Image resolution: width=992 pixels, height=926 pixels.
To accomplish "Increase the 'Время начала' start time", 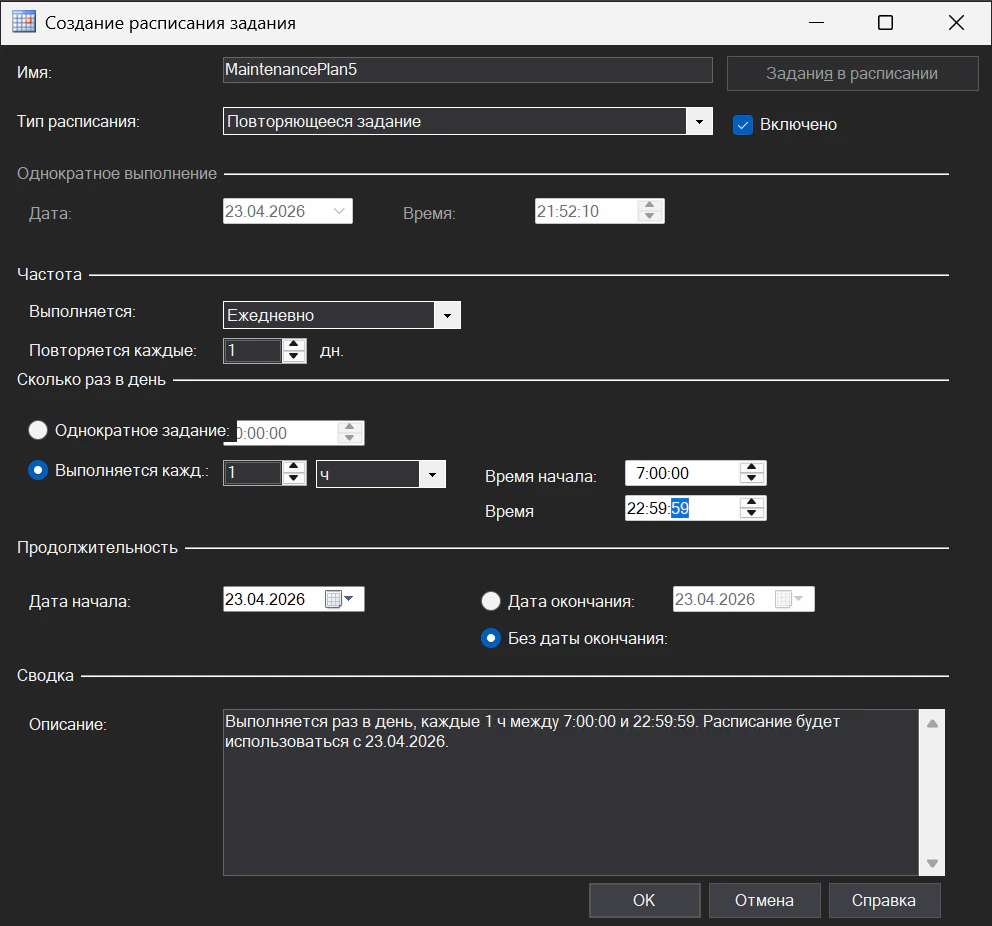I will [752, 467].
